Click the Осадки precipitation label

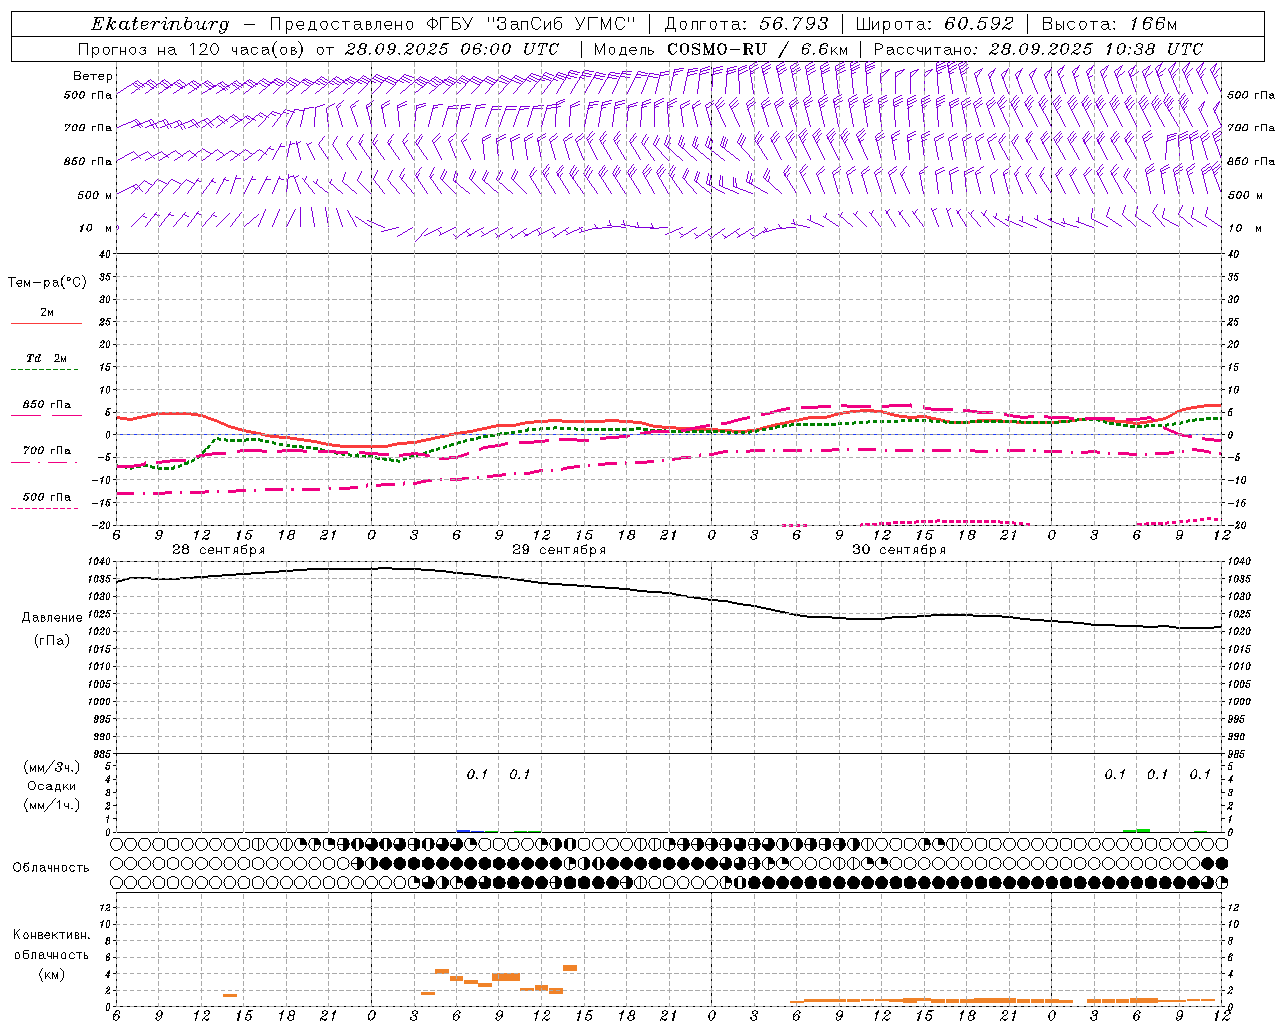tap(52, 786)
